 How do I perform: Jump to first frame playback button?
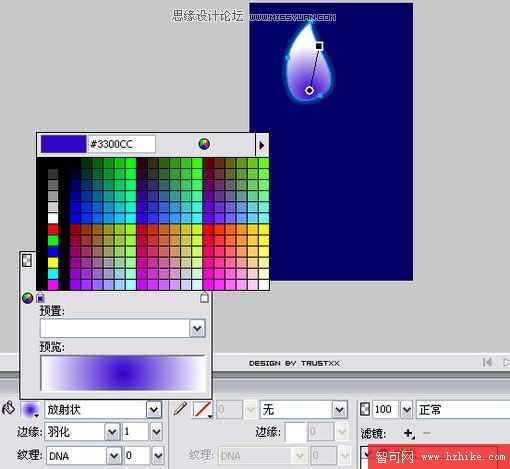(487, 362)
